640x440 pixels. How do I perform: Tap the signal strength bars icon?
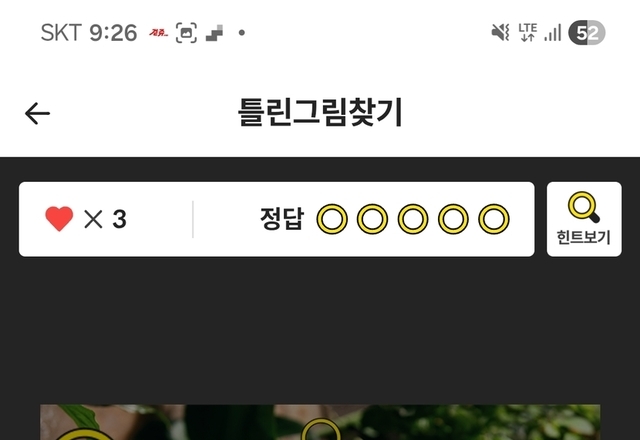click(553, 33)
